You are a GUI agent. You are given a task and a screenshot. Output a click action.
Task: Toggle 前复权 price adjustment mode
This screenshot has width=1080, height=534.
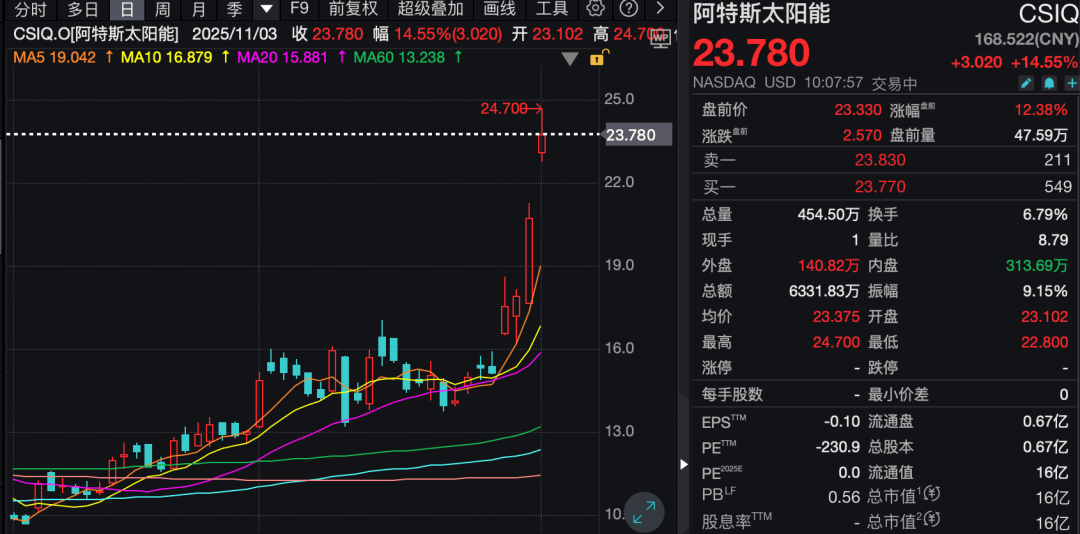coord(354,9)
